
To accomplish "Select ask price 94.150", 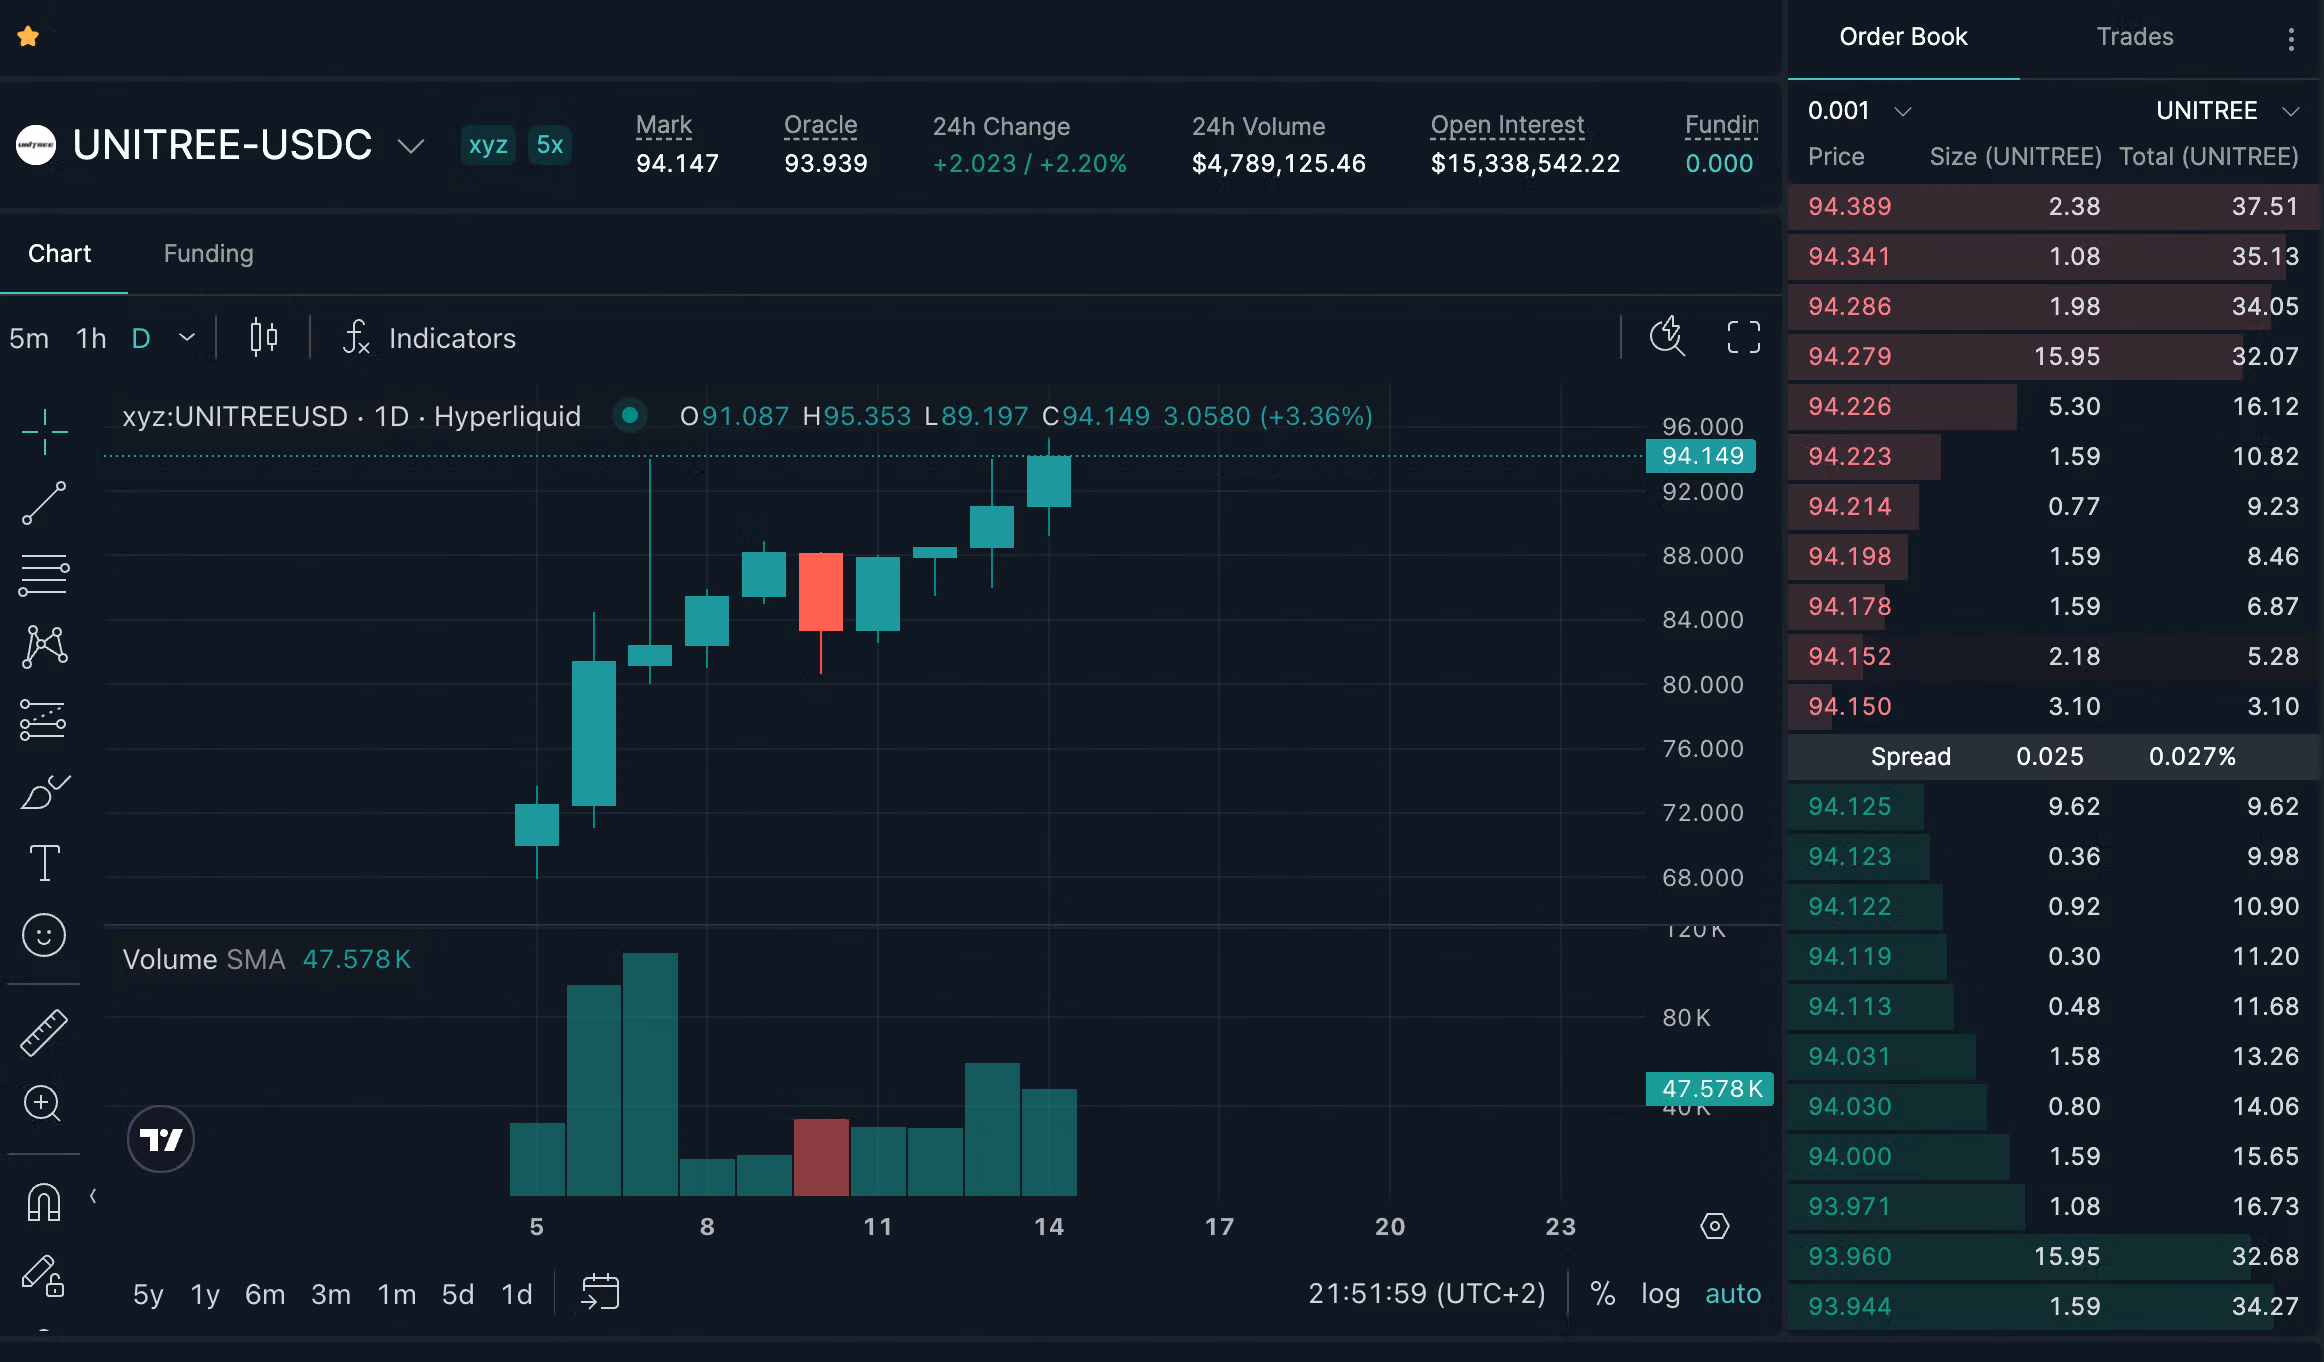I will point(1850,706).
